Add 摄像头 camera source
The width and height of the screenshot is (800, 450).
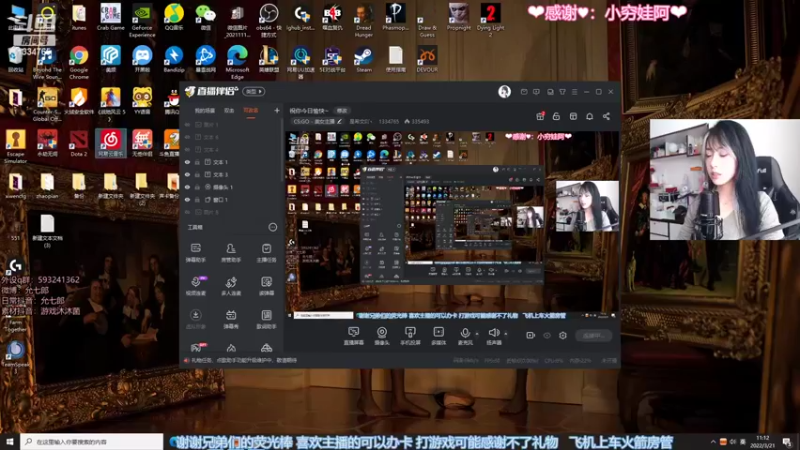382,336
